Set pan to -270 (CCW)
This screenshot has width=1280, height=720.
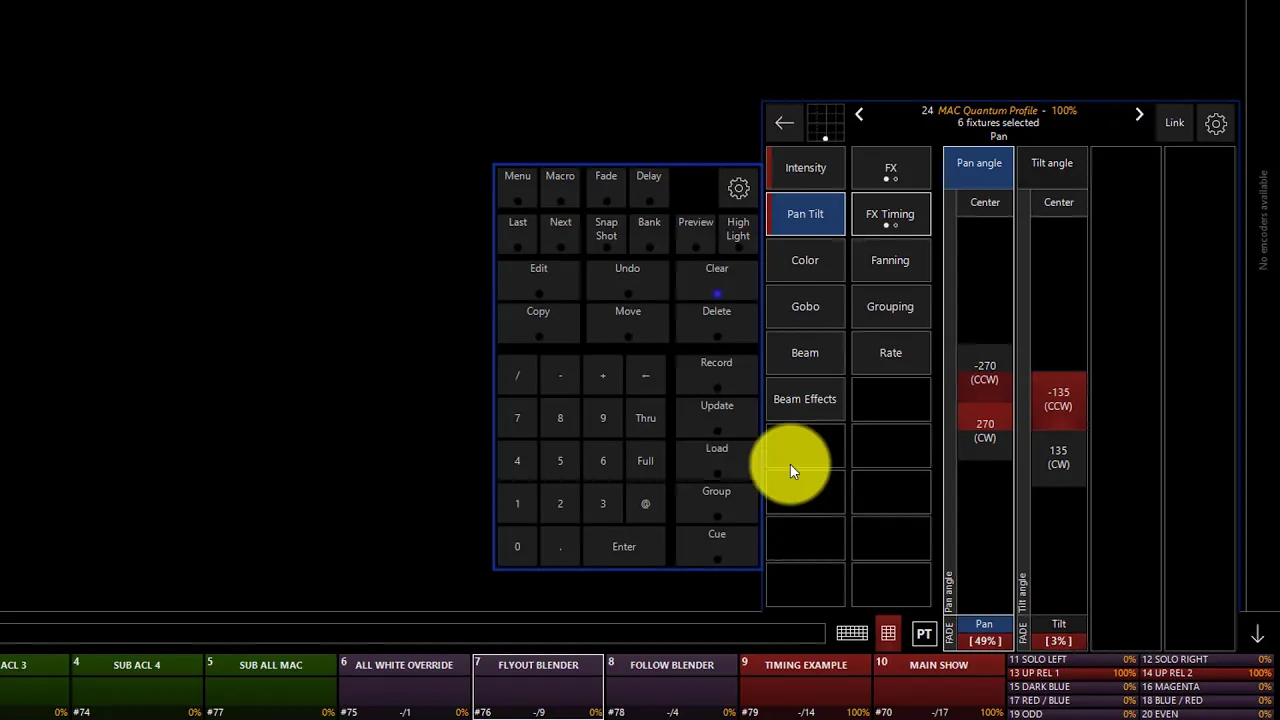coord(985,374)
